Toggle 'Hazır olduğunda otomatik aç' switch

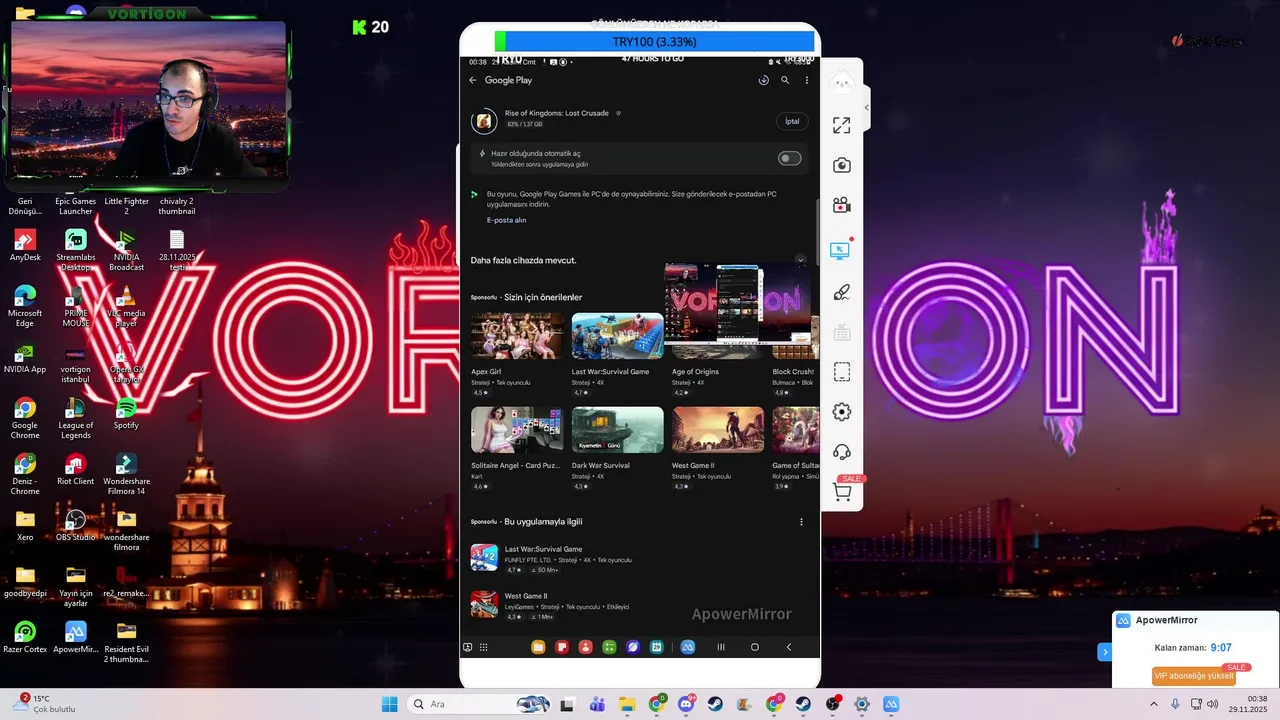790,158
